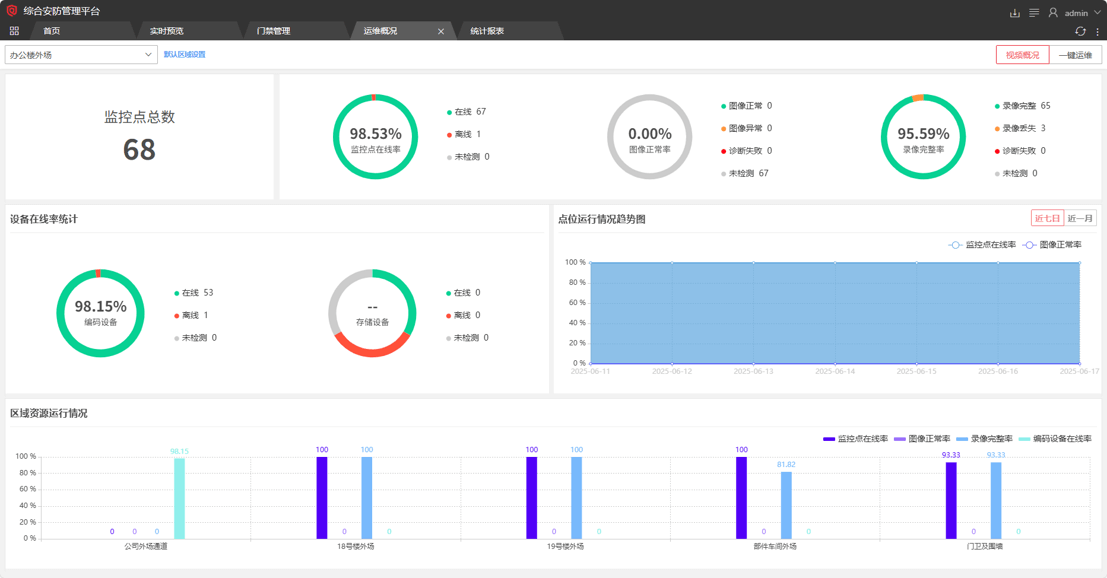Select the 近一月 time range control
This screenshot has width=1107, height=578.
coord(1078,217)
